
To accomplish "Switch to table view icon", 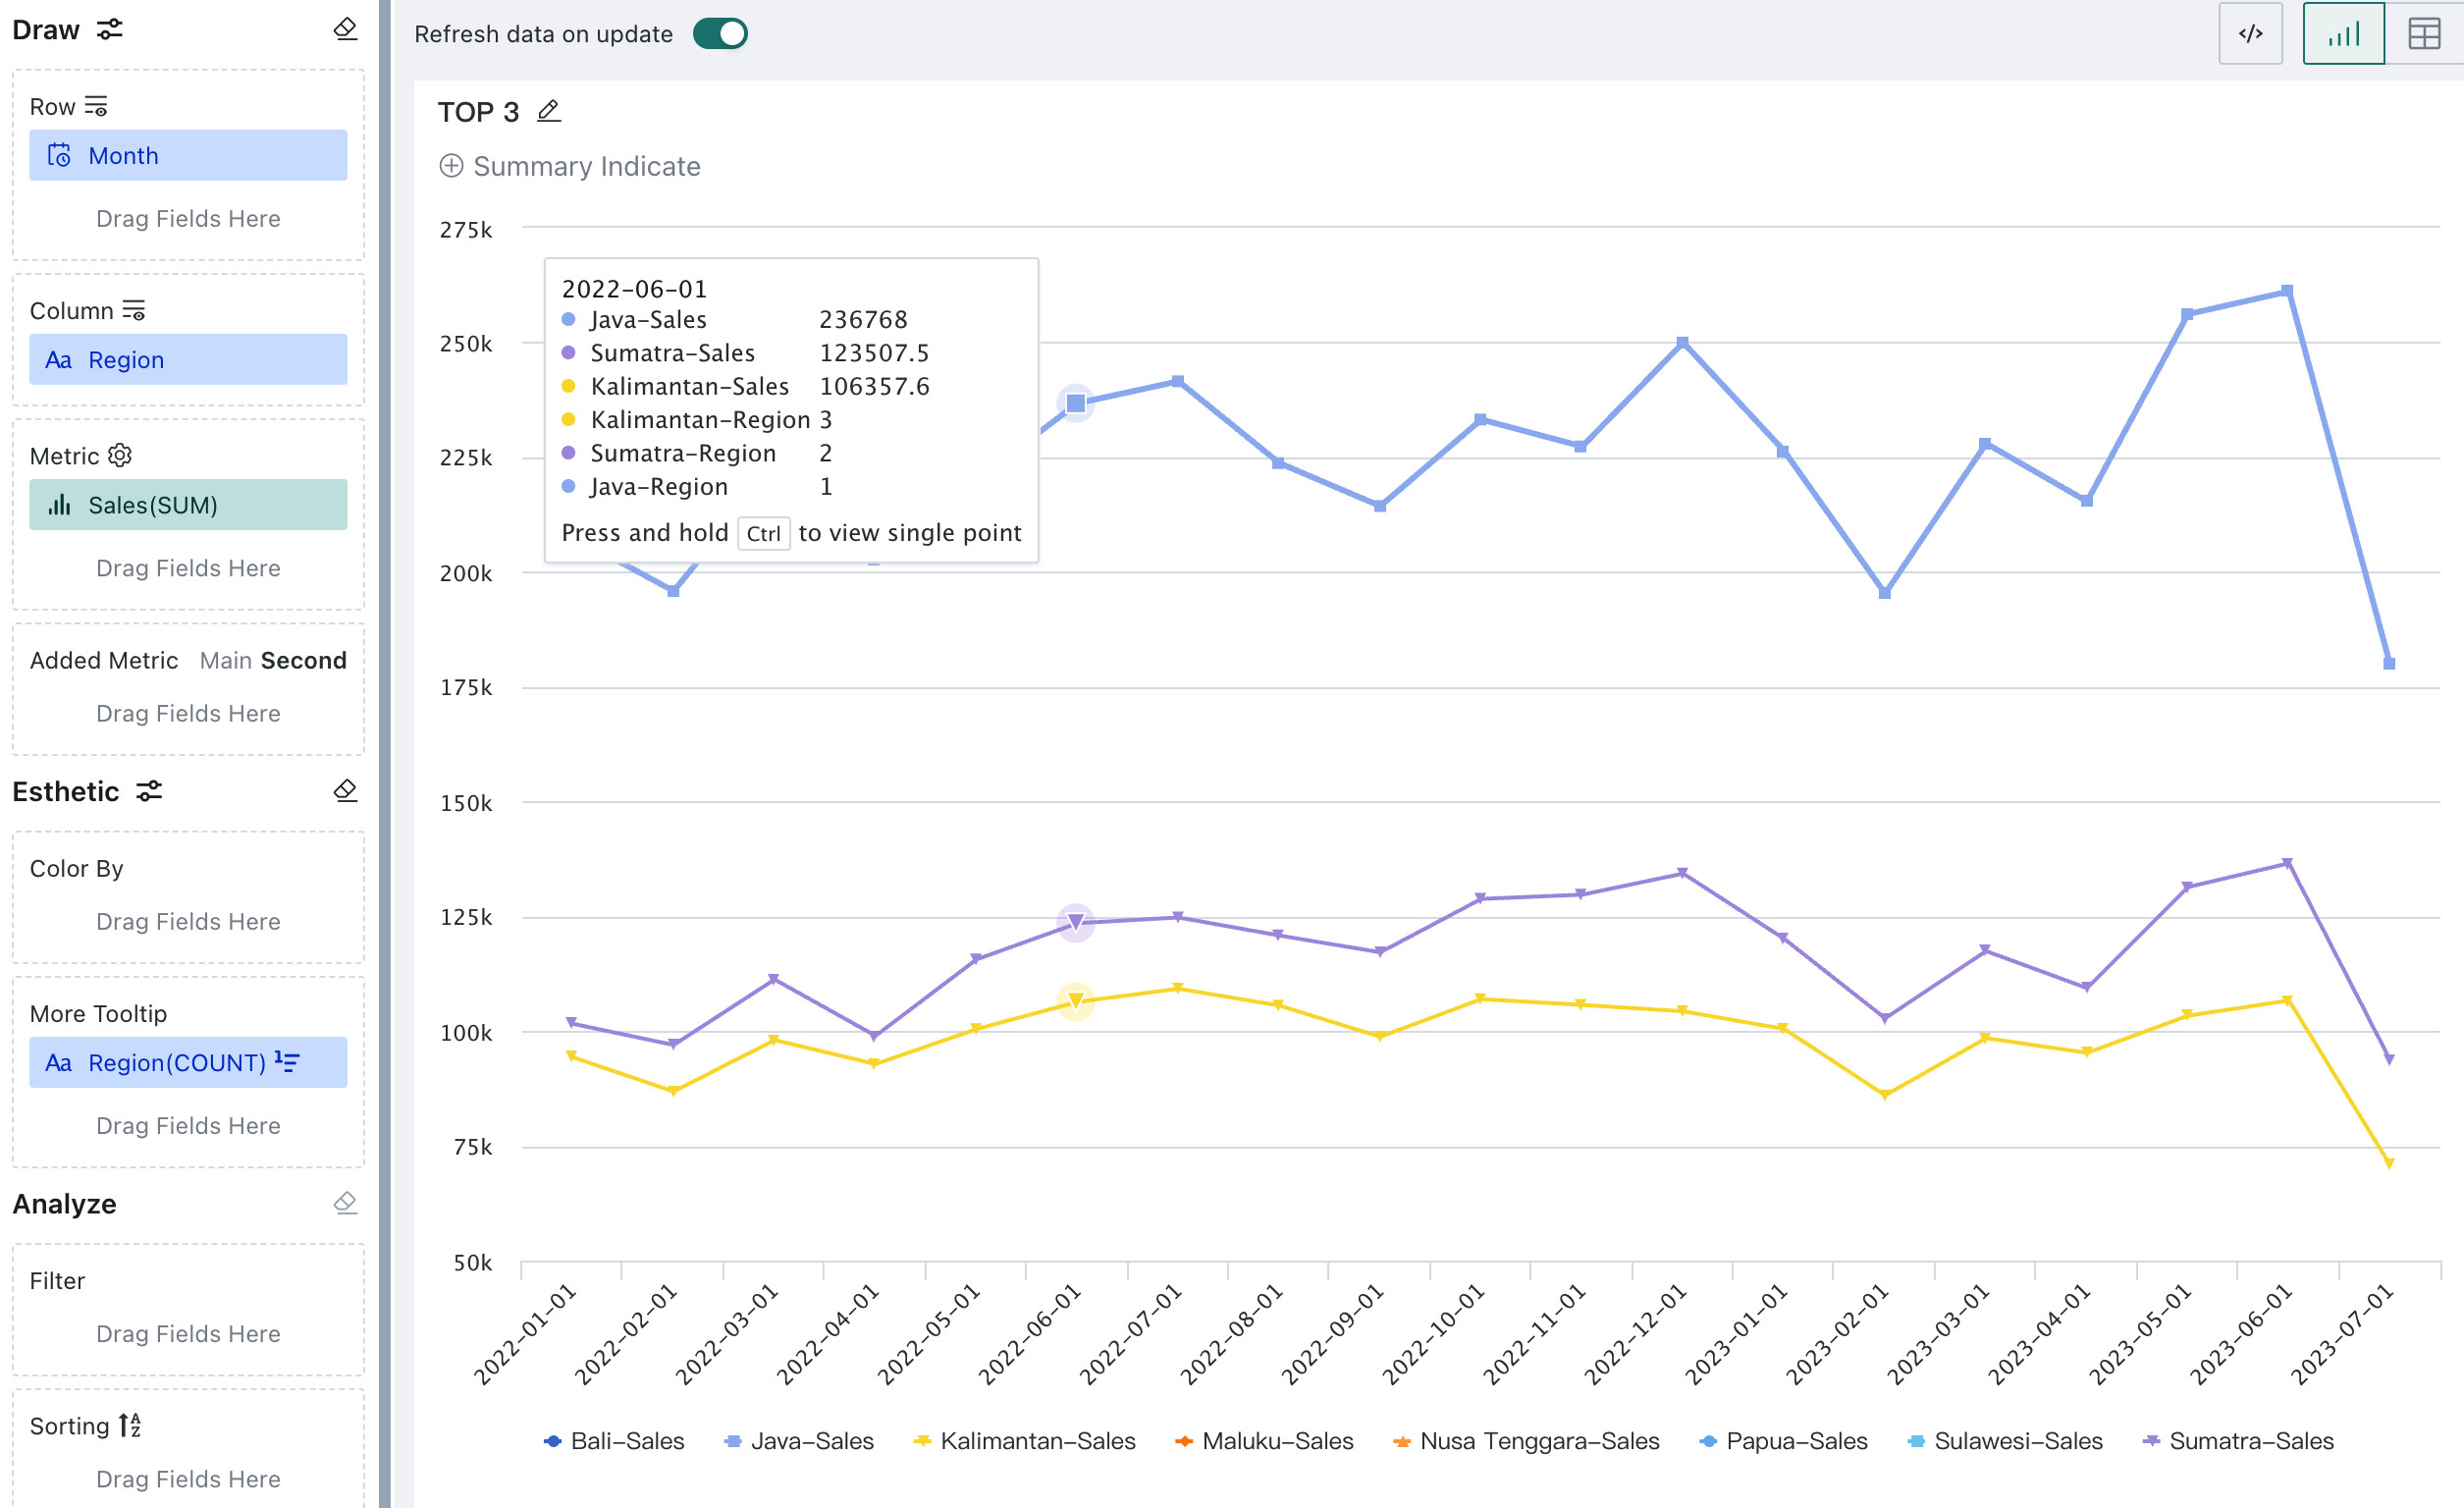I will 2424,34.
